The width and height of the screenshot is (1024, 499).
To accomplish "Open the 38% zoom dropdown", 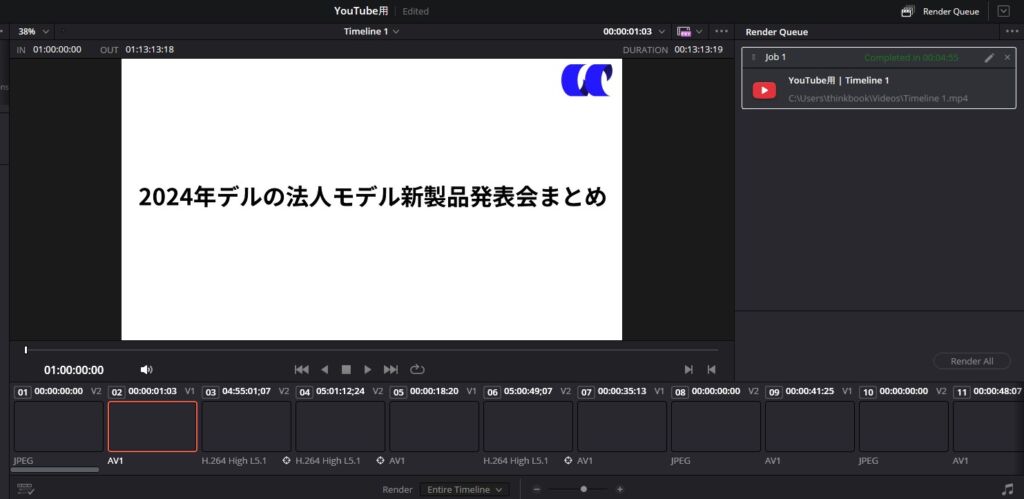I will pyautogui.click(x=46, y=31).
